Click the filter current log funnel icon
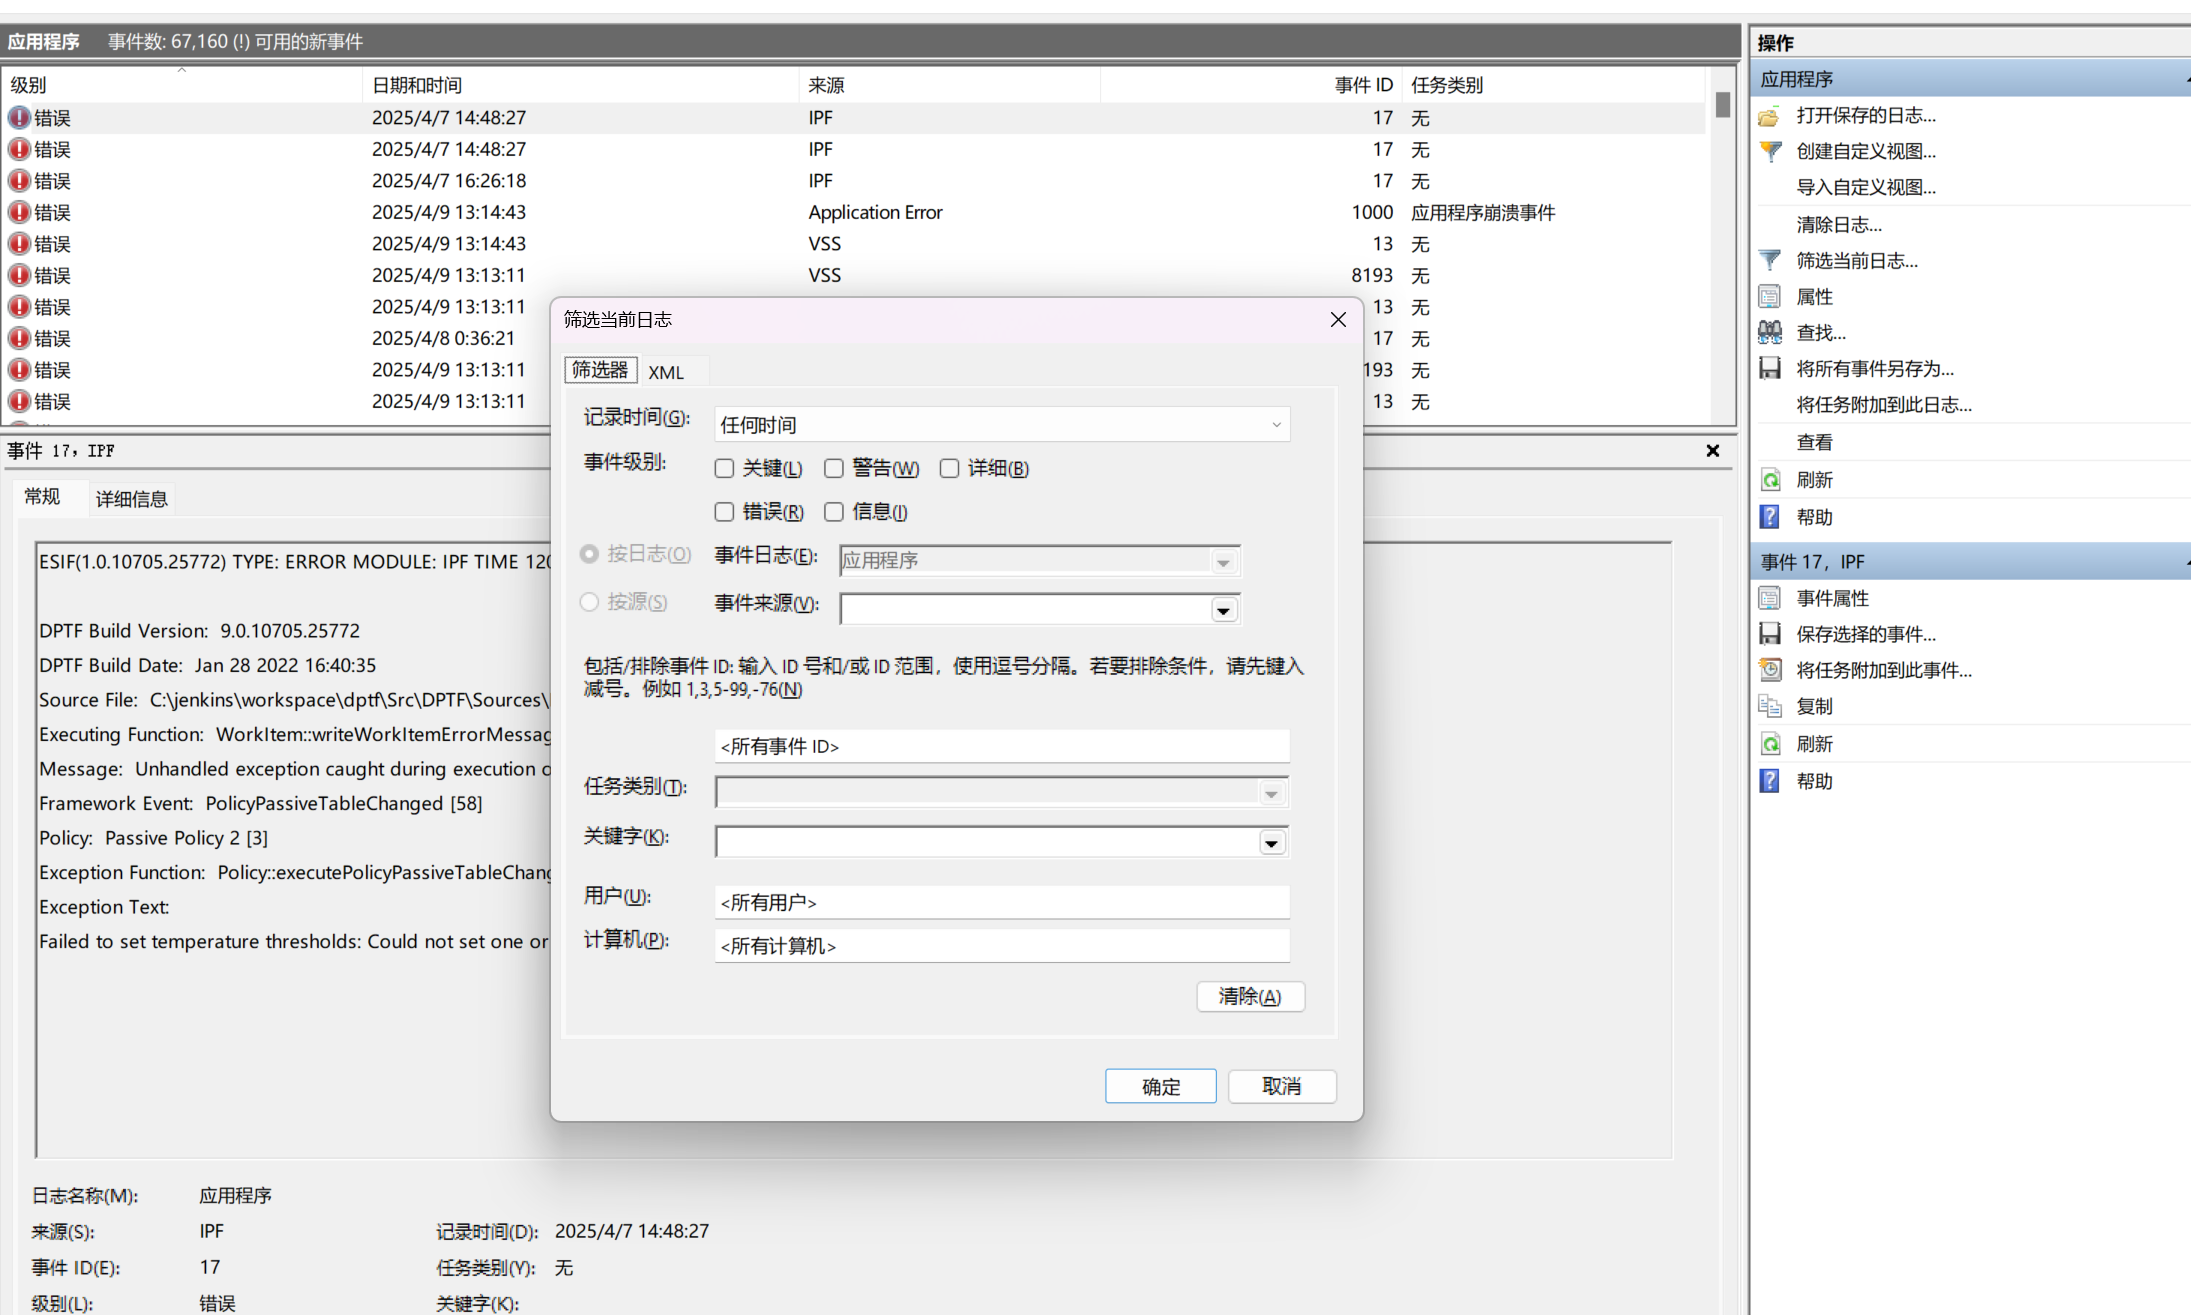The width and height of the screenshot is (2191, 1315). pyautogui.click(x=1769, y=261)
